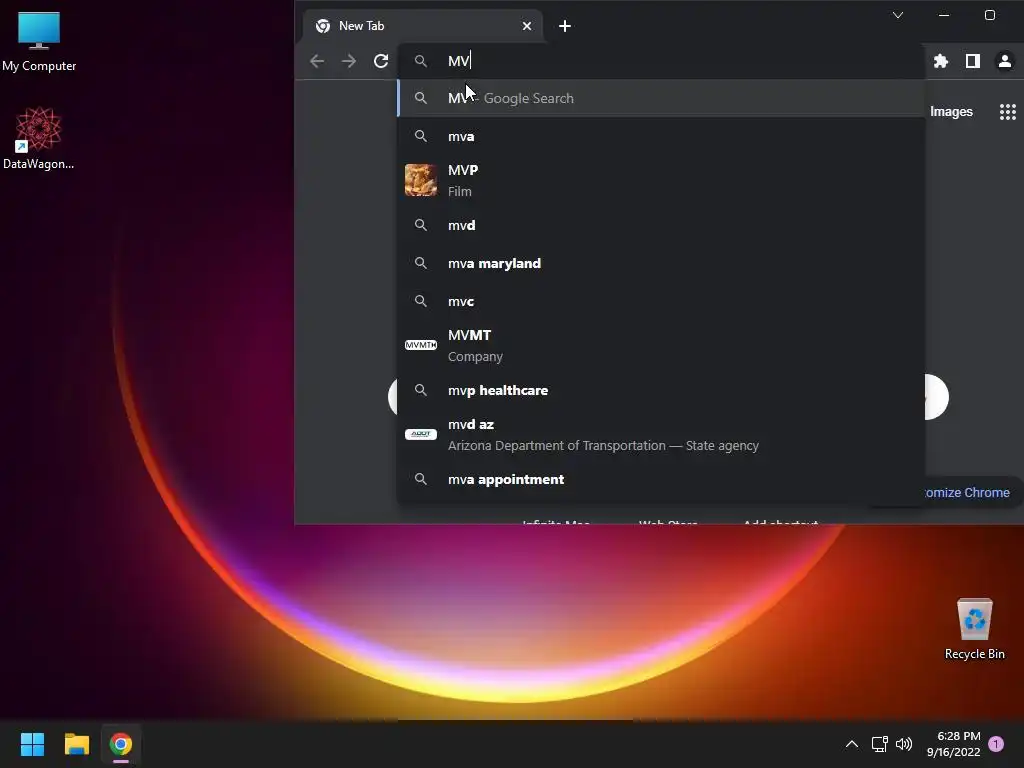The width and height of the screenshot is (1024, 768).
Task: Open a new tab with plus button
Action: (x=565, y=26)
